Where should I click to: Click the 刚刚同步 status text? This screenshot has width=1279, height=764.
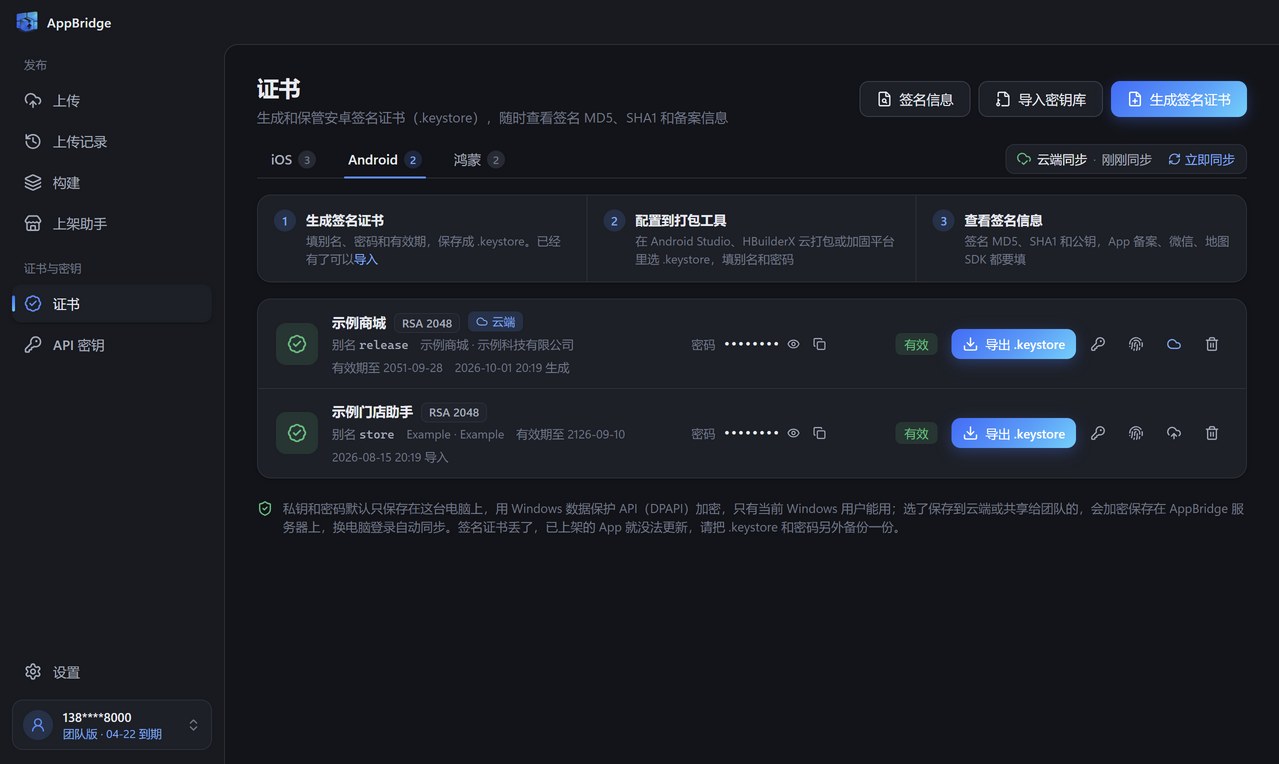point(1126,160)
